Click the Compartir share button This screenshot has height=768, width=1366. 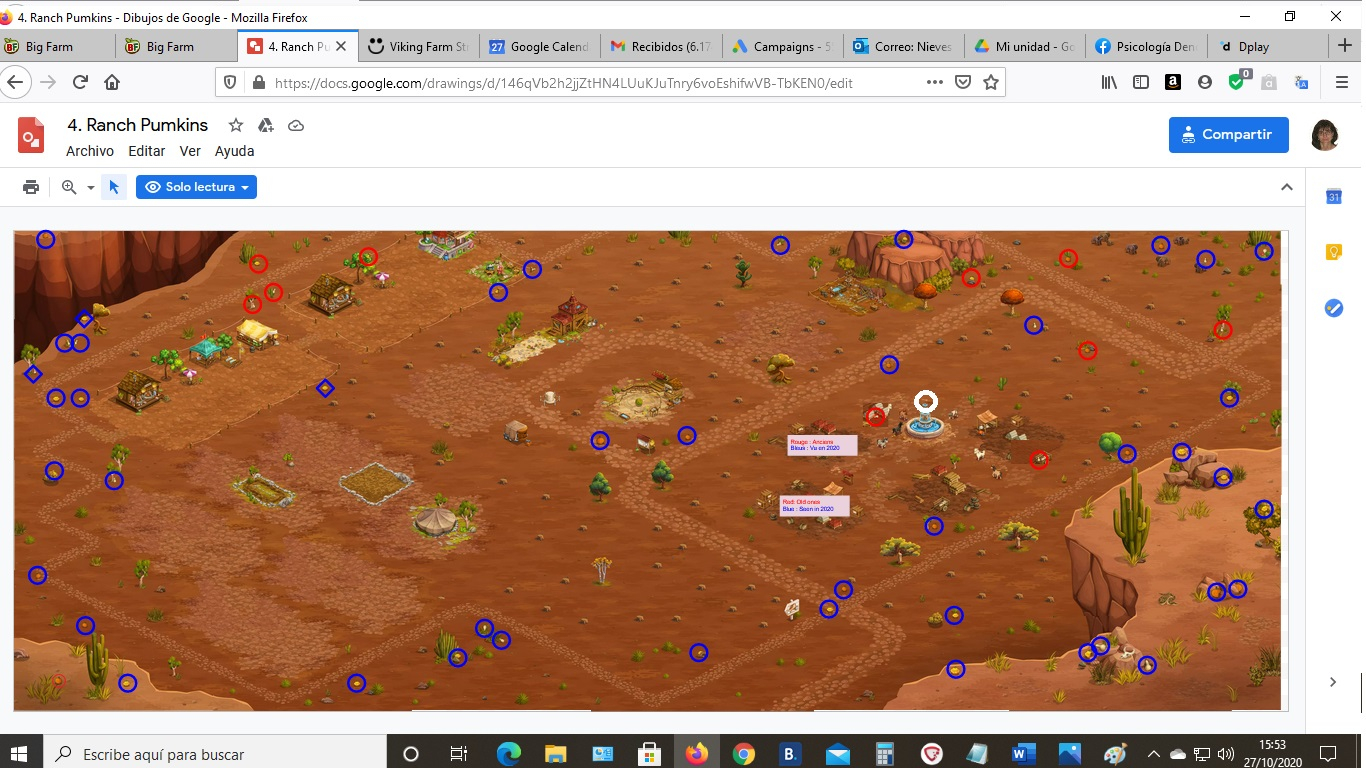point(1228,135)
